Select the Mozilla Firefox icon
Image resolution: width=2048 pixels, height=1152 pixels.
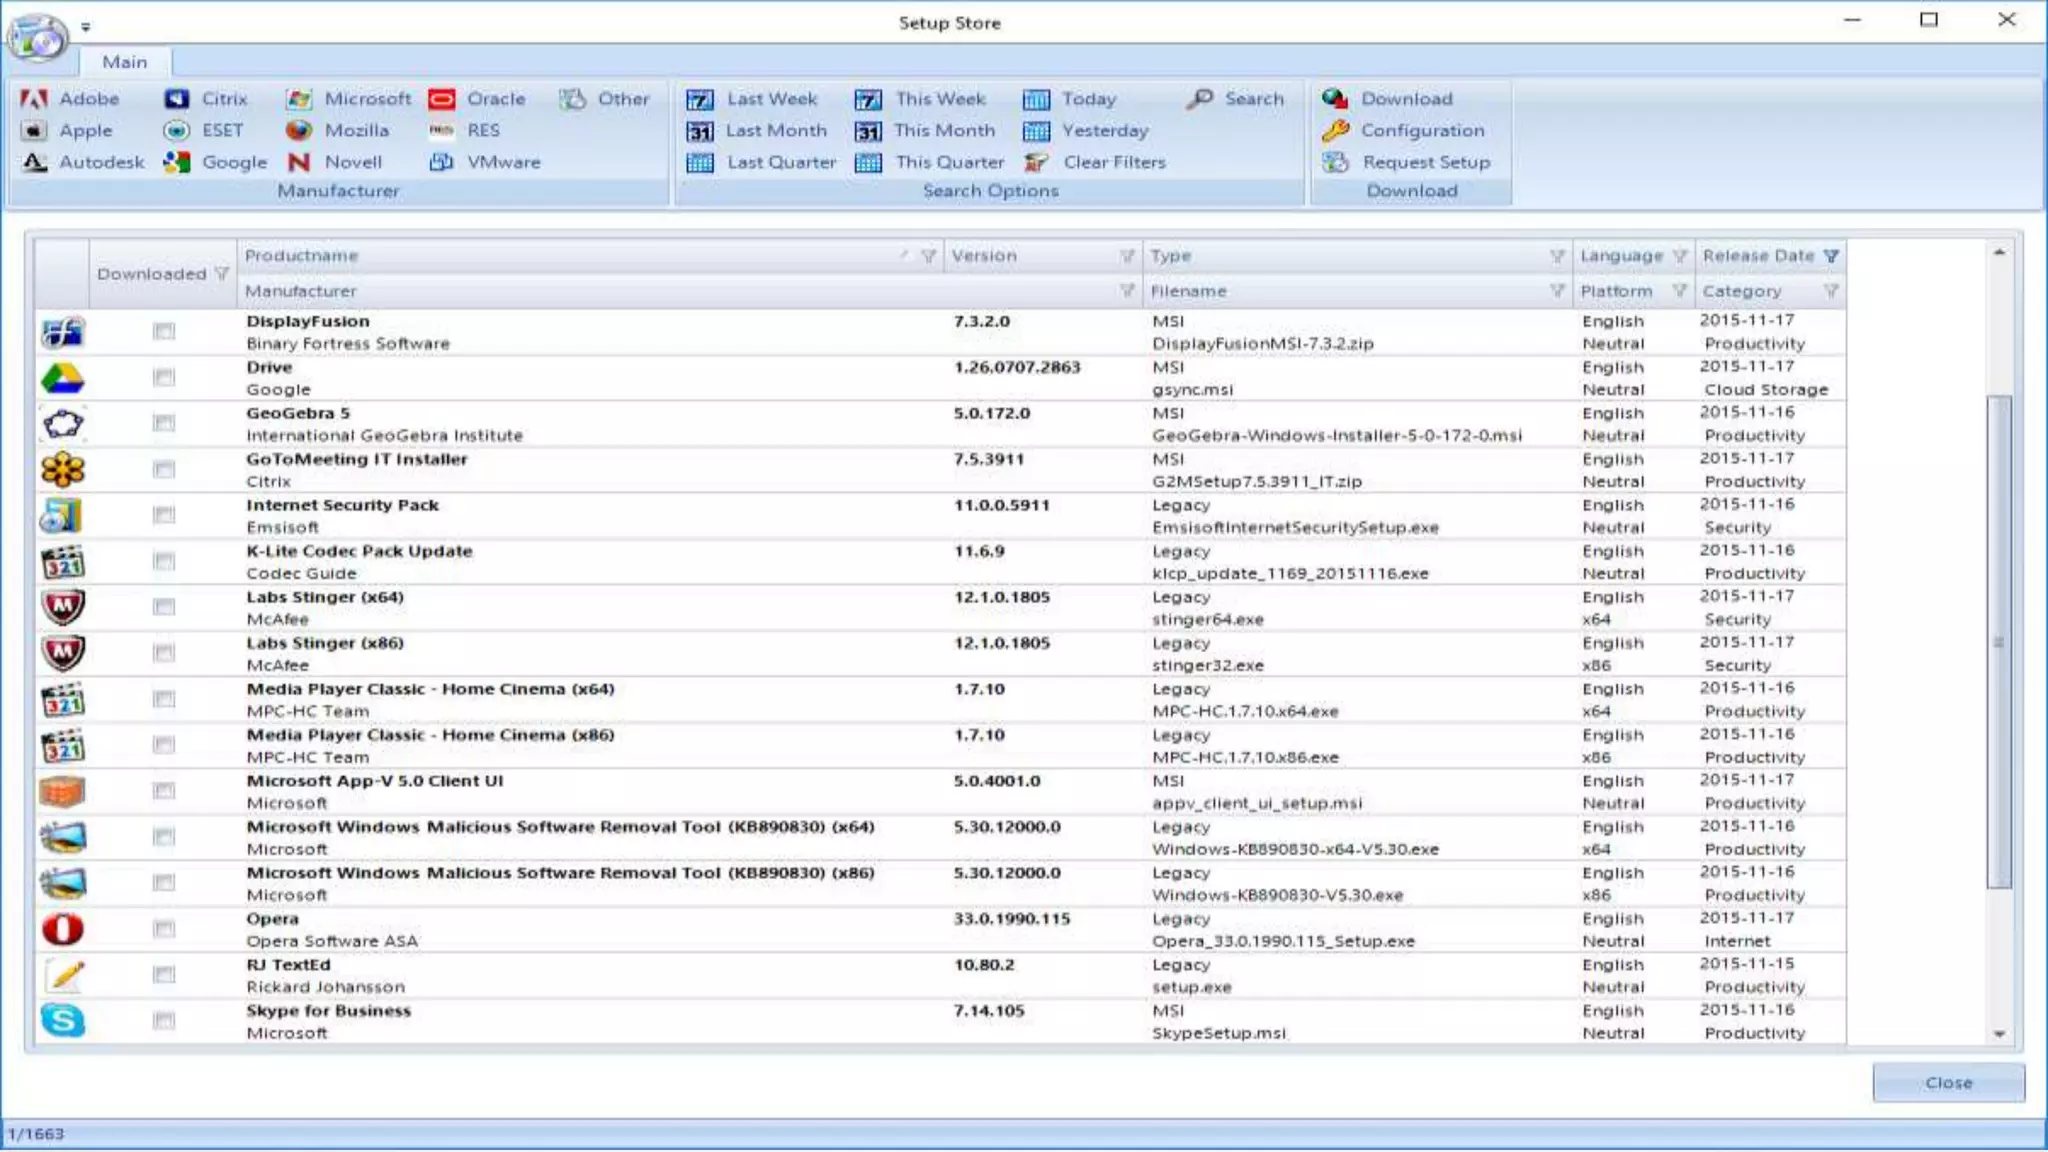point(299,131)
